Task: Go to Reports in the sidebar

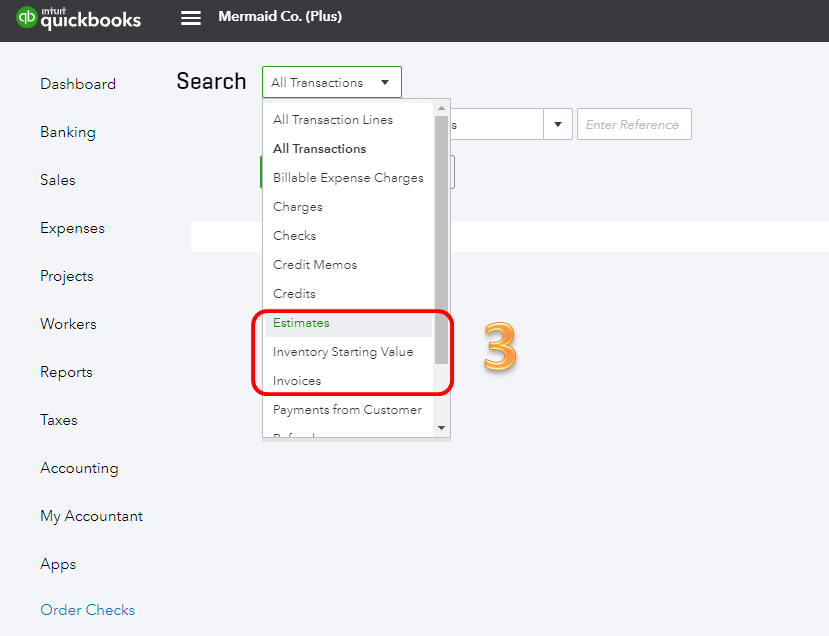Action: point(66,372)
